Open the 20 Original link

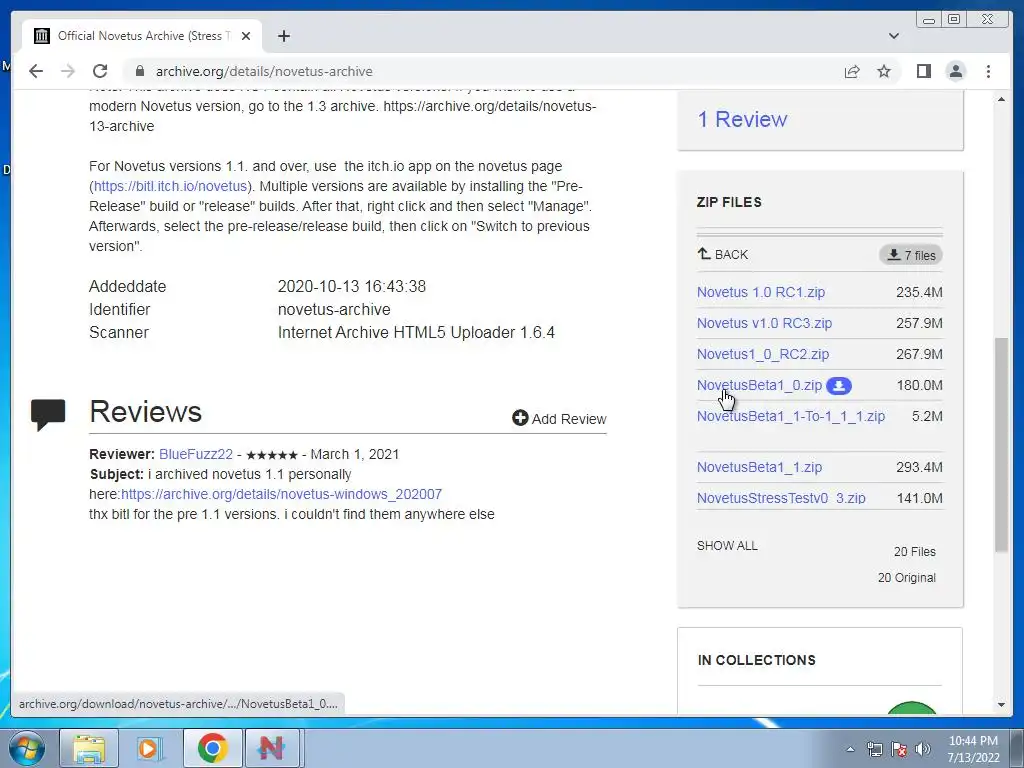tap(906, 578)
